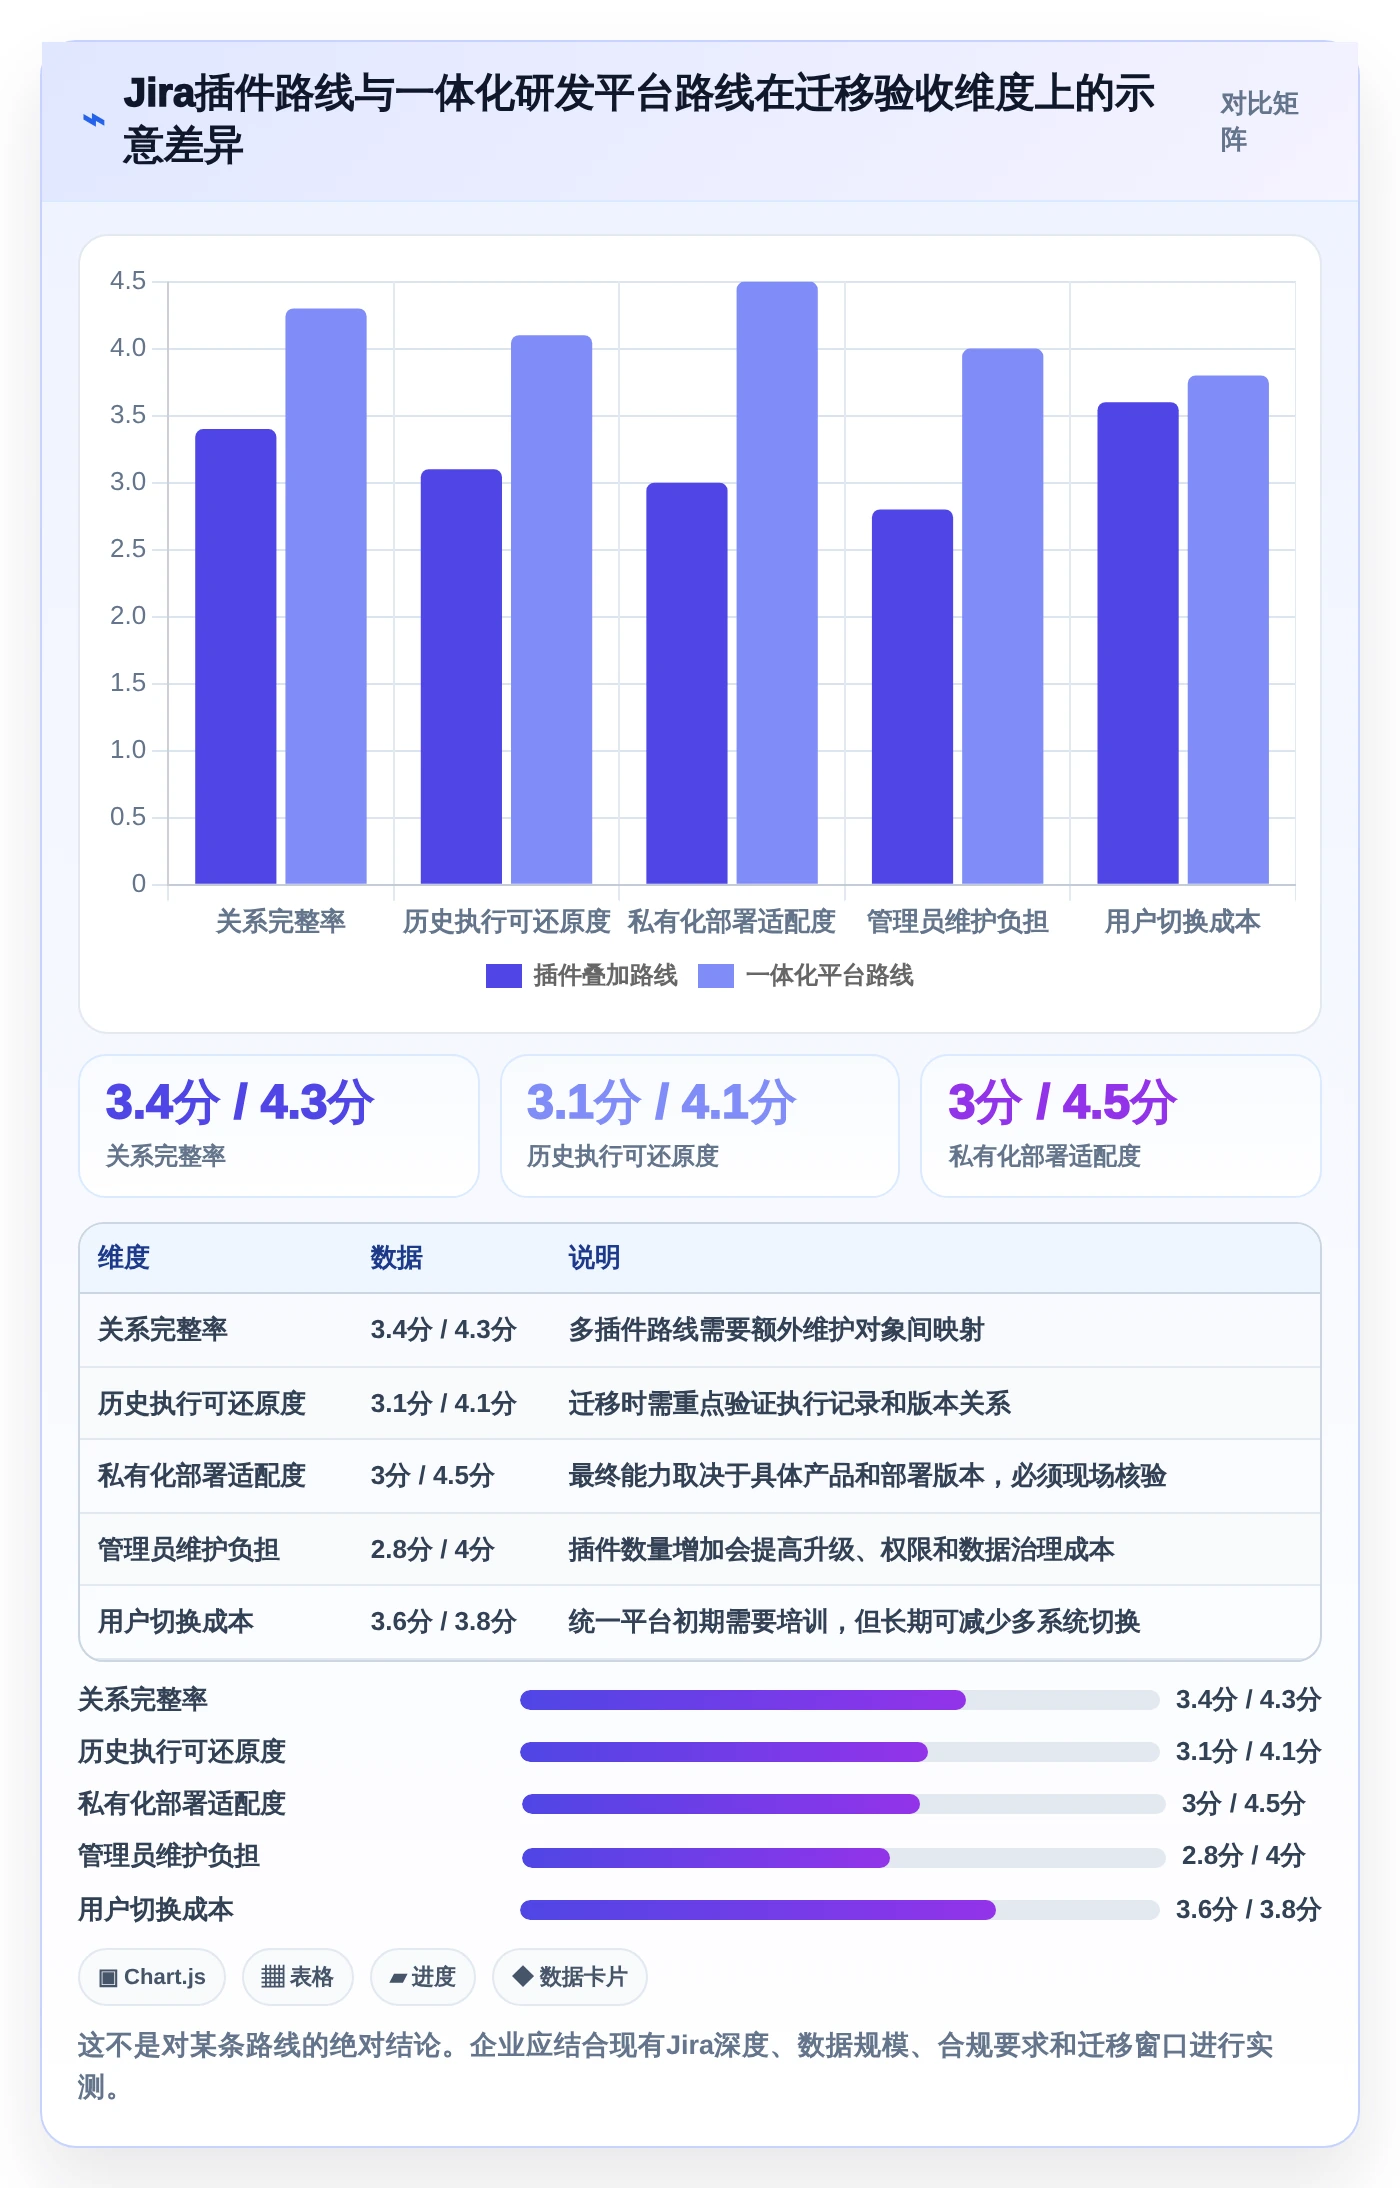Click description 迁移时需重点验证执行记录和版本关系
This screenshot has width=1400, height=2188.
(790, 1404)
